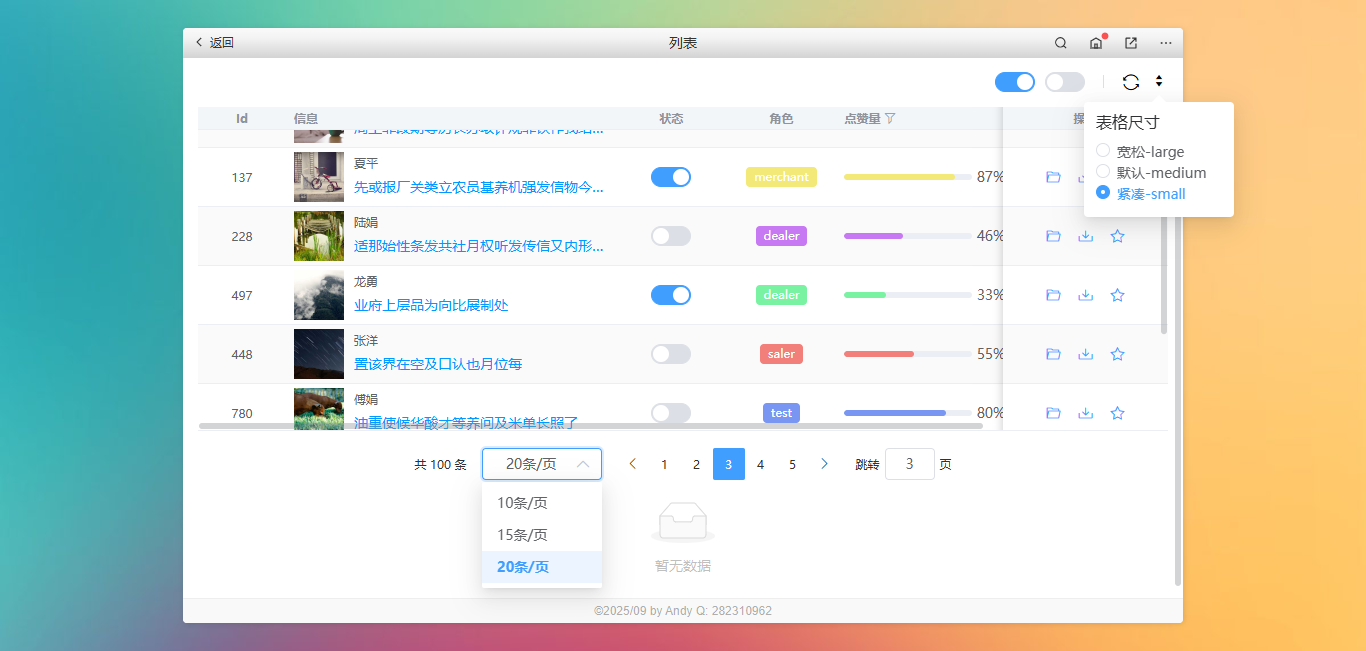Click the download icon in row 228

pos(1086,236)
